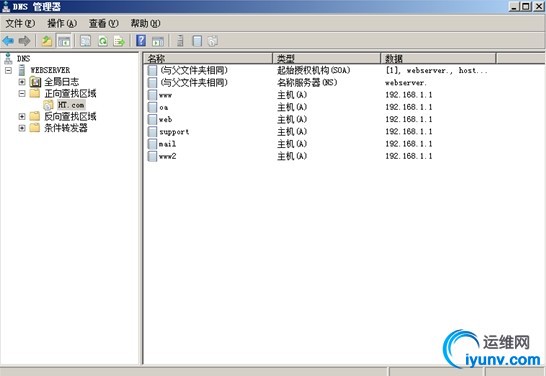546x376 pixels.
Task: Open Properties via the toolbar sheet icon
Action: (x=85, y=41)
